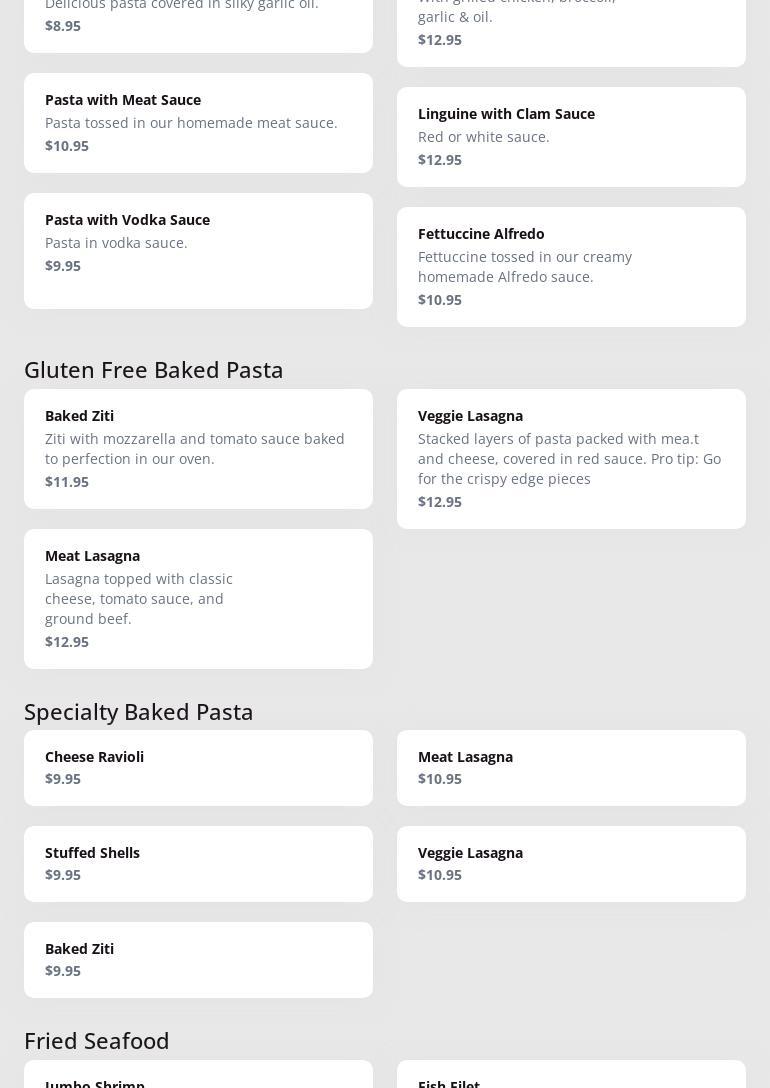Select the Fish Filet item card
This screenshot has width=770, height=1088.
[x=571, y=1076]
